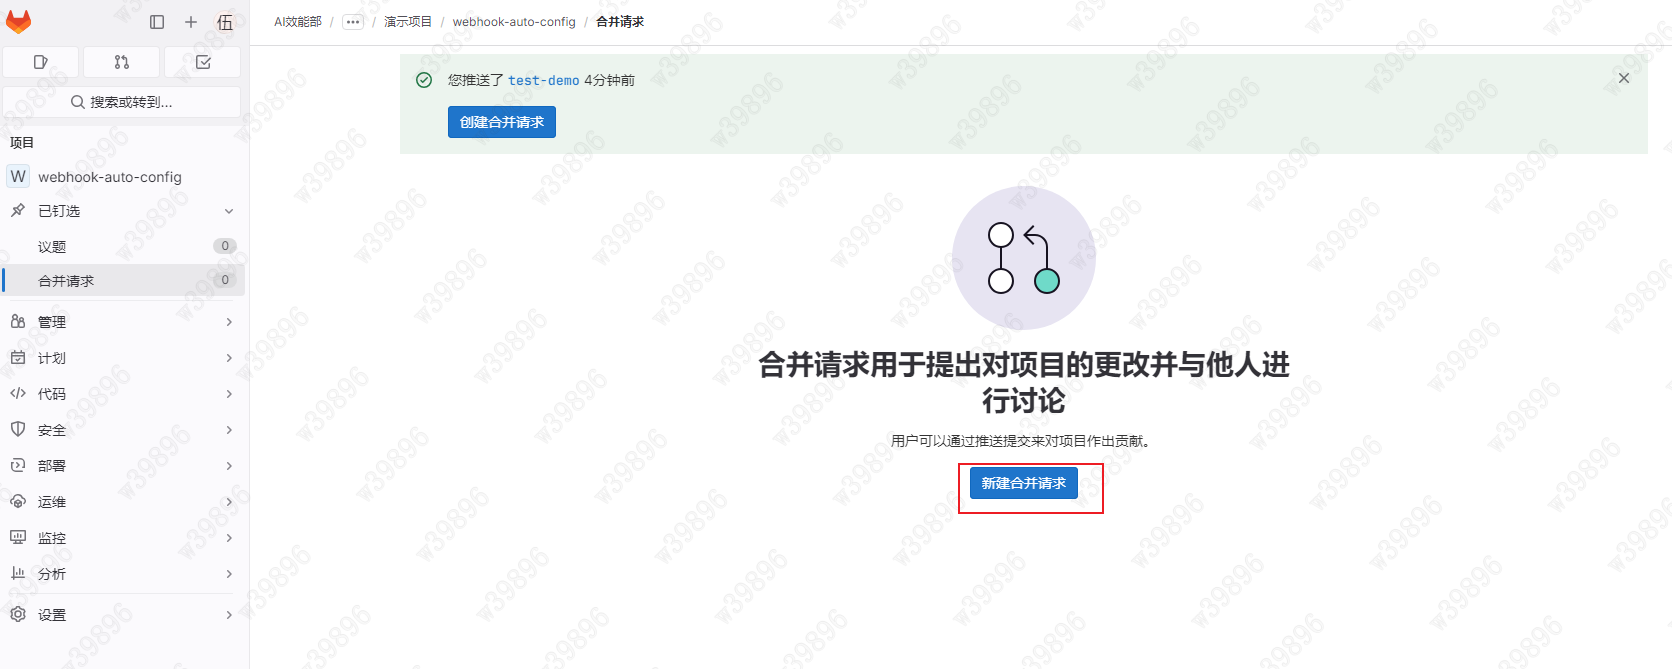Open merge requests shortcut icon

[122, 62]
